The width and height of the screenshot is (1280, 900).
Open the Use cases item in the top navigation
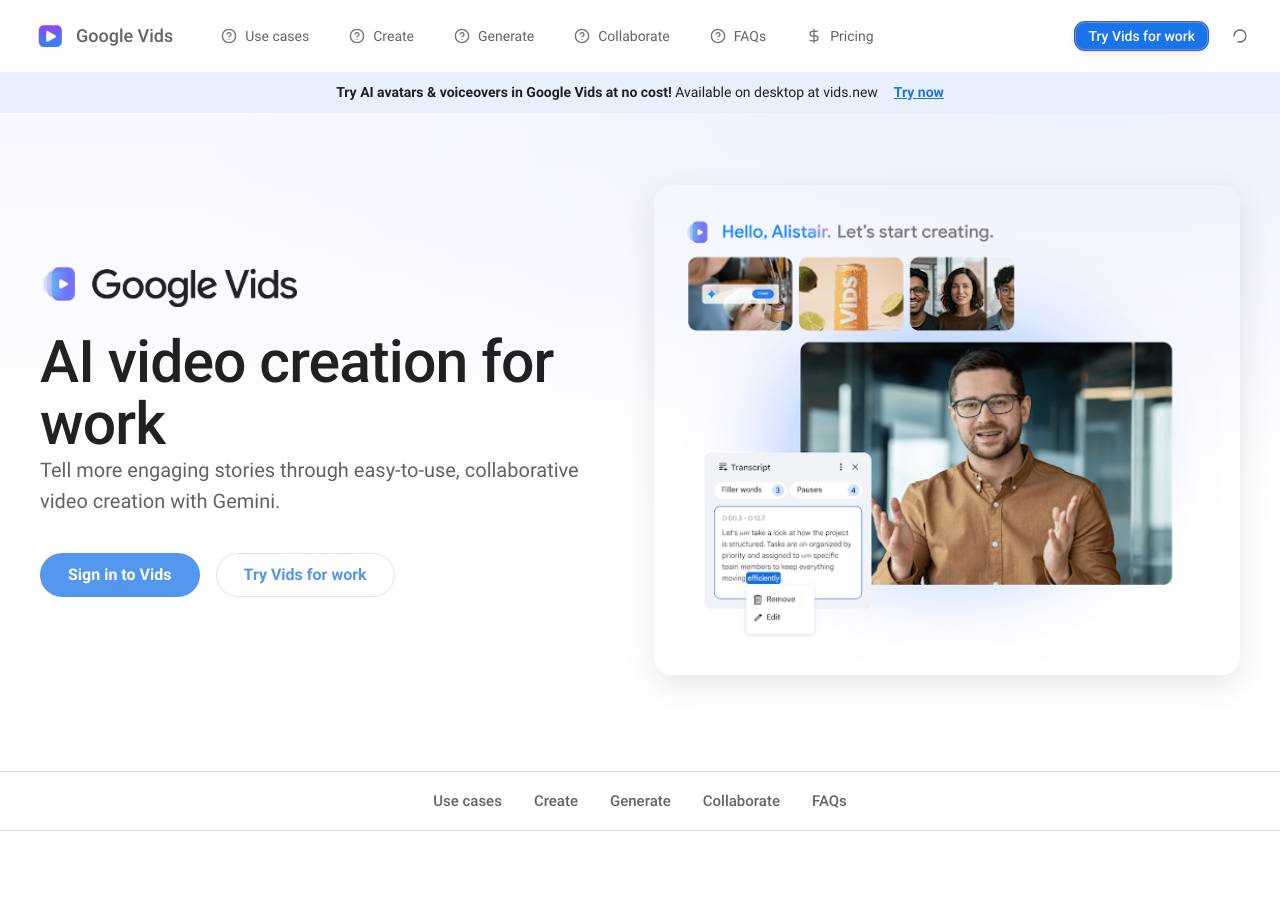click(x=265, y=36)
